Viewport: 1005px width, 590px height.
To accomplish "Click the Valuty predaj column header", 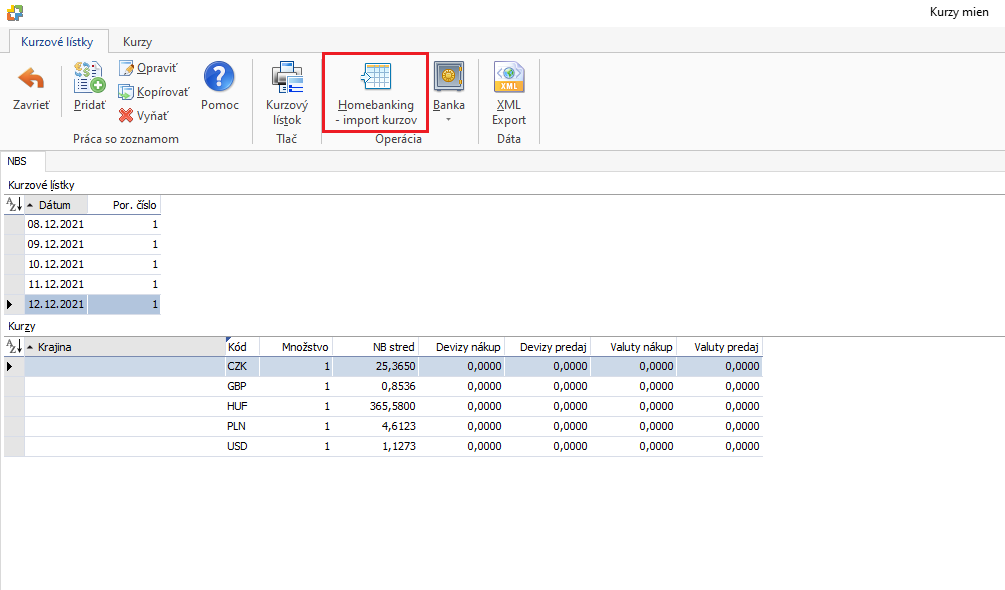I will pos(719,347).
